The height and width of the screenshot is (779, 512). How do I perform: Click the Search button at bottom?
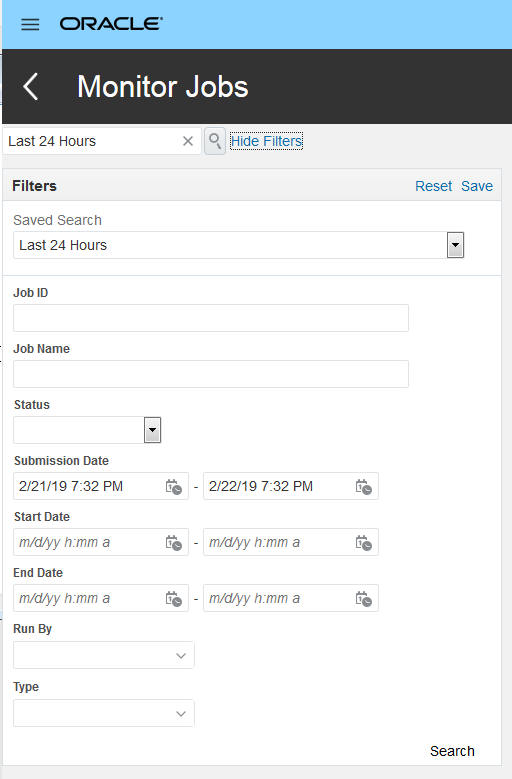(452, 751)
